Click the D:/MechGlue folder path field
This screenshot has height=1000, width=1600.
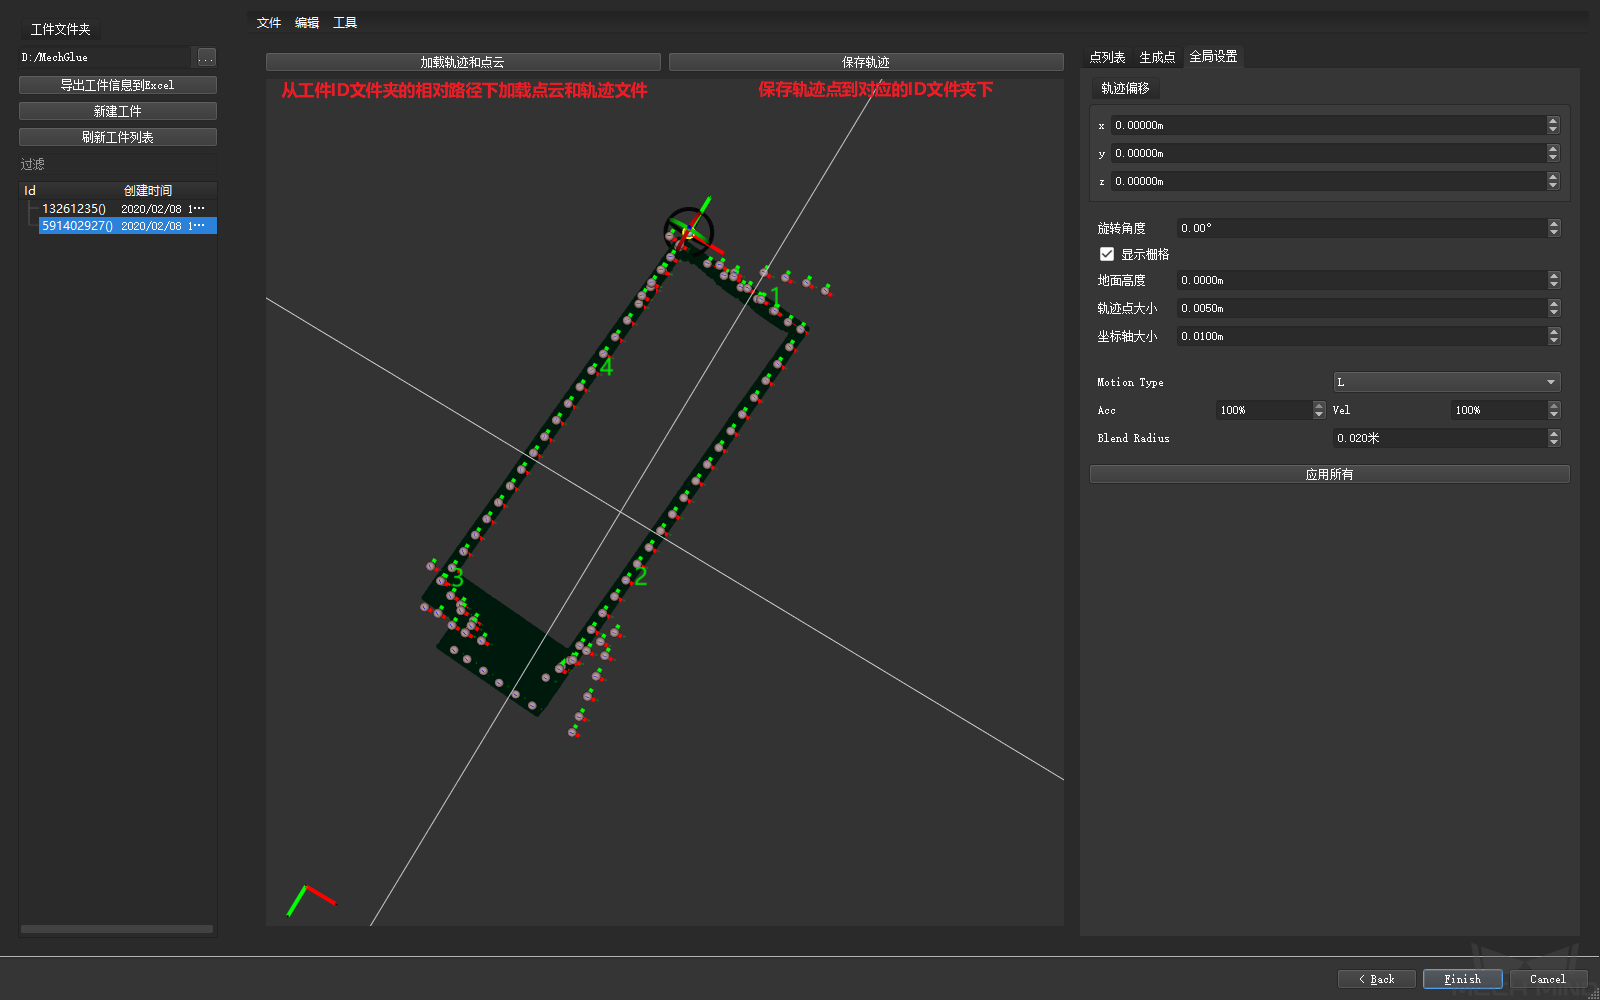(104, 57)
